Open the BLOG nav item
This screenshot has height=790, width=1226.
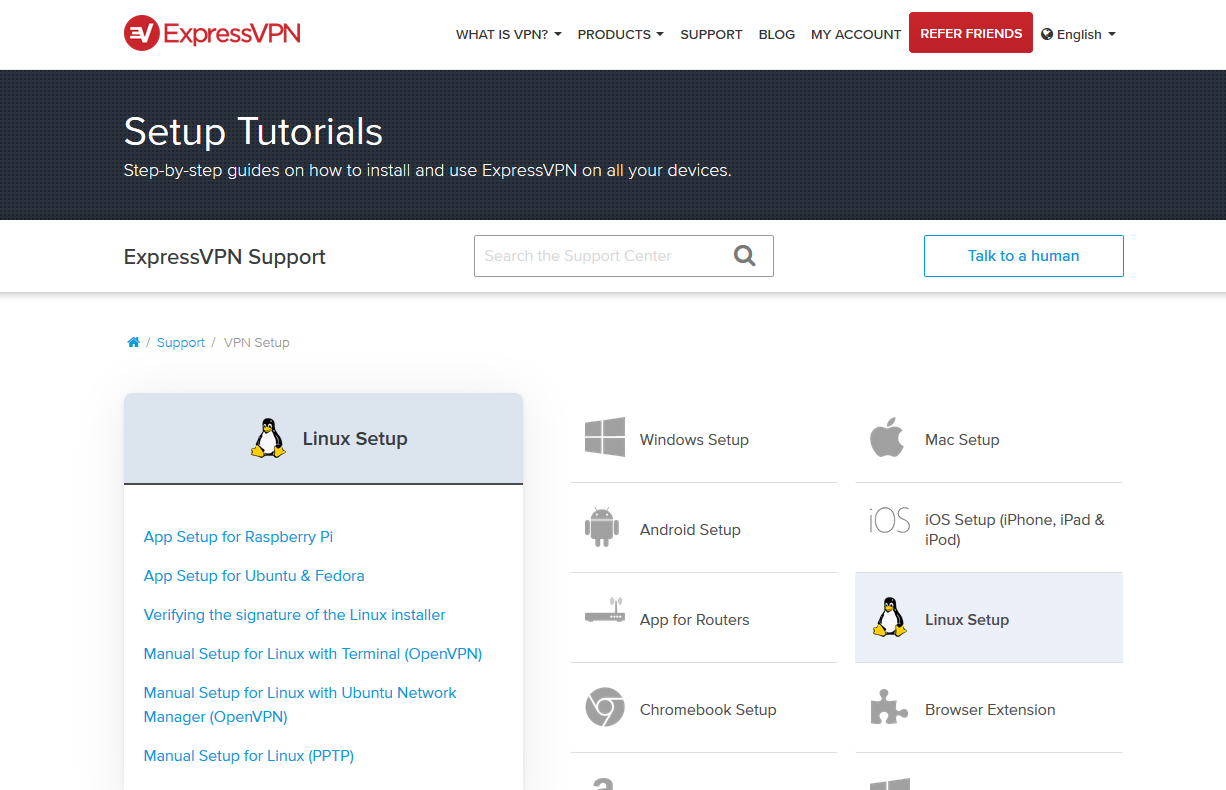click(777, 34)
